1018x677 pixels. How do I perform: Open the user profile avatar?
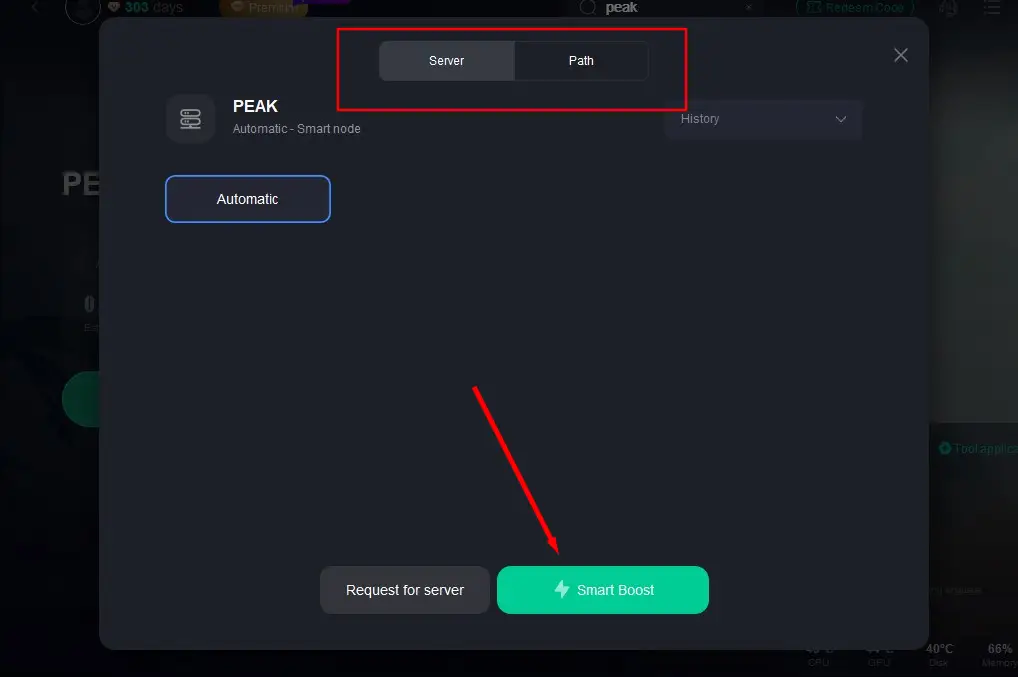[83, 9]
